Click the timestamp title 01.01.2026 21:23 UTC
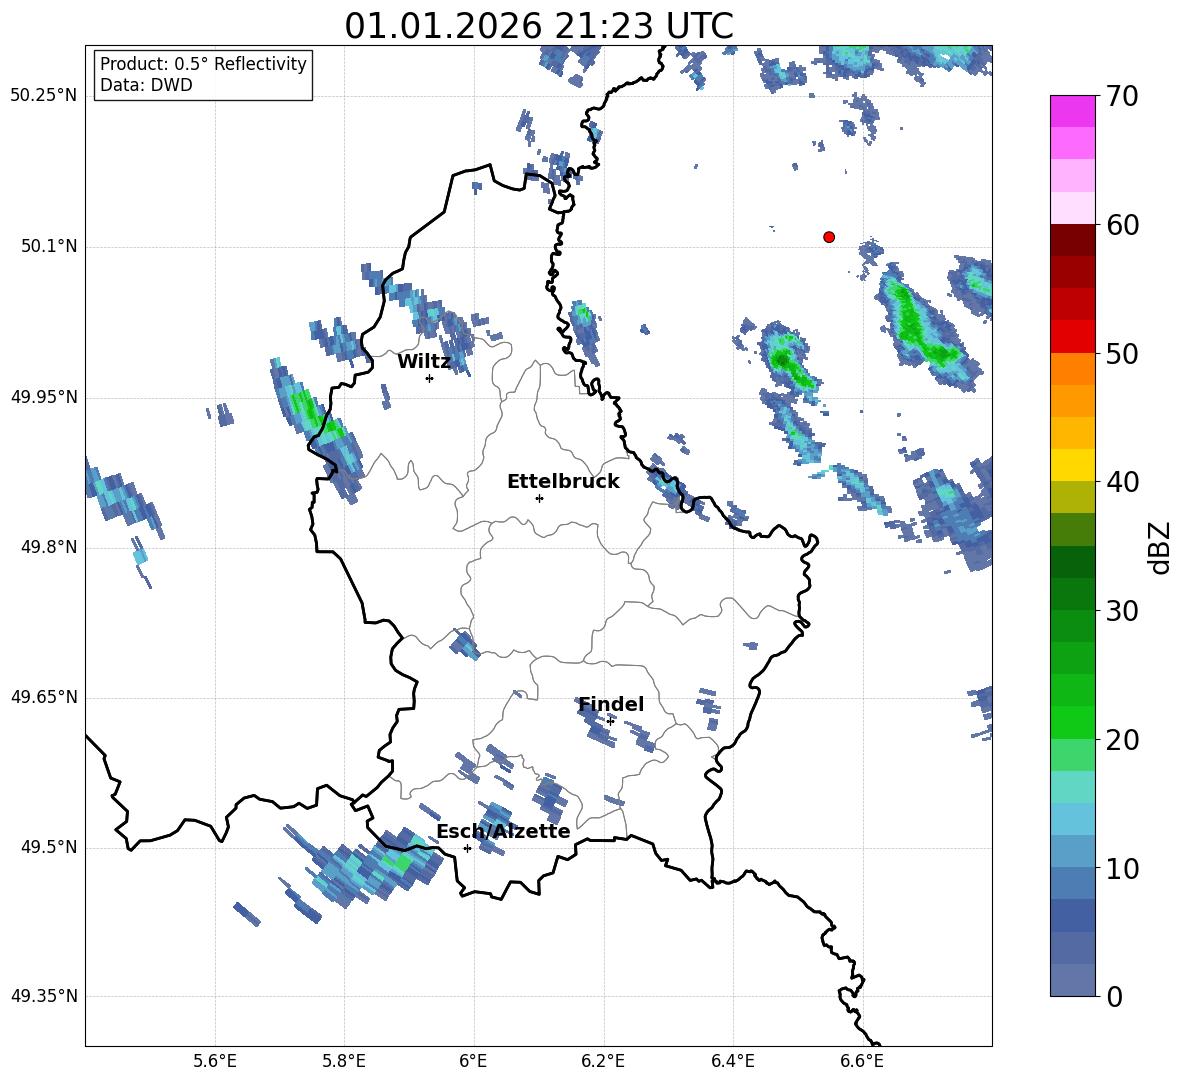The height and width of the screenshot is (1081, 1184). pyautogui.click(x=539, y=26)
